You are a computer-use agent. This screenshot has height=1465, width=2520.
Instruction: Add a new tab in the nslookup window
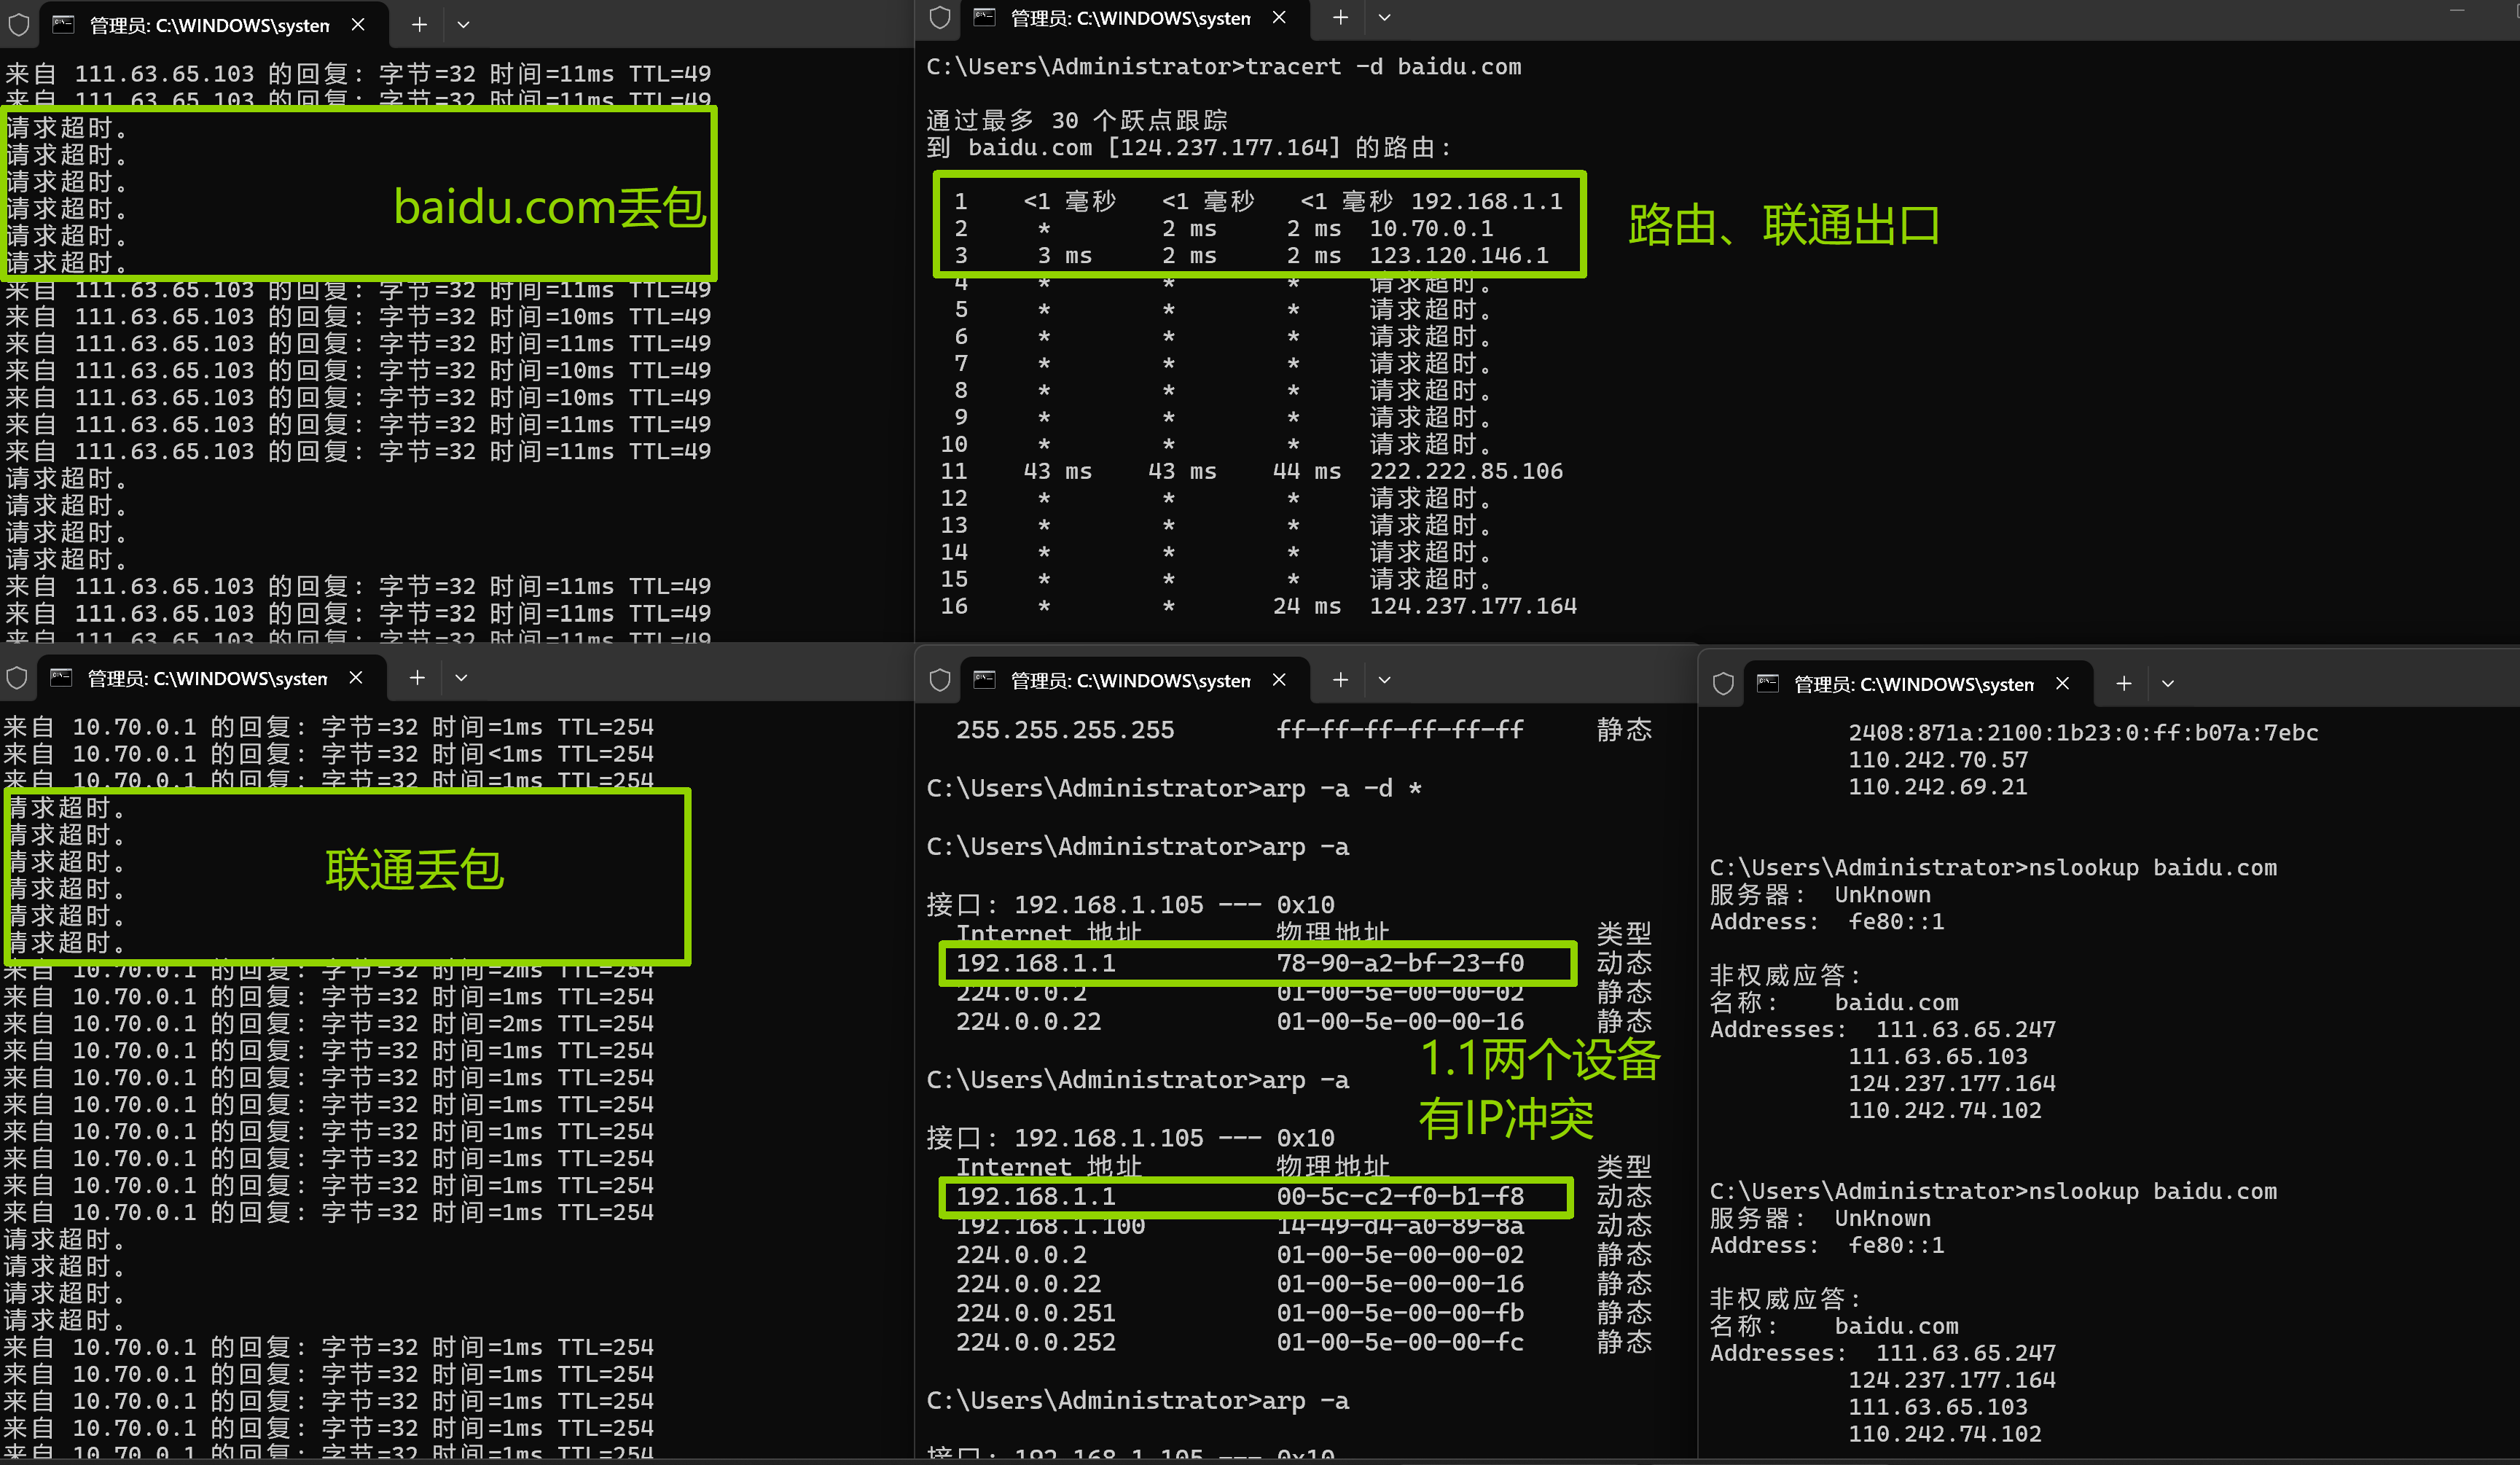(2123, 684)
